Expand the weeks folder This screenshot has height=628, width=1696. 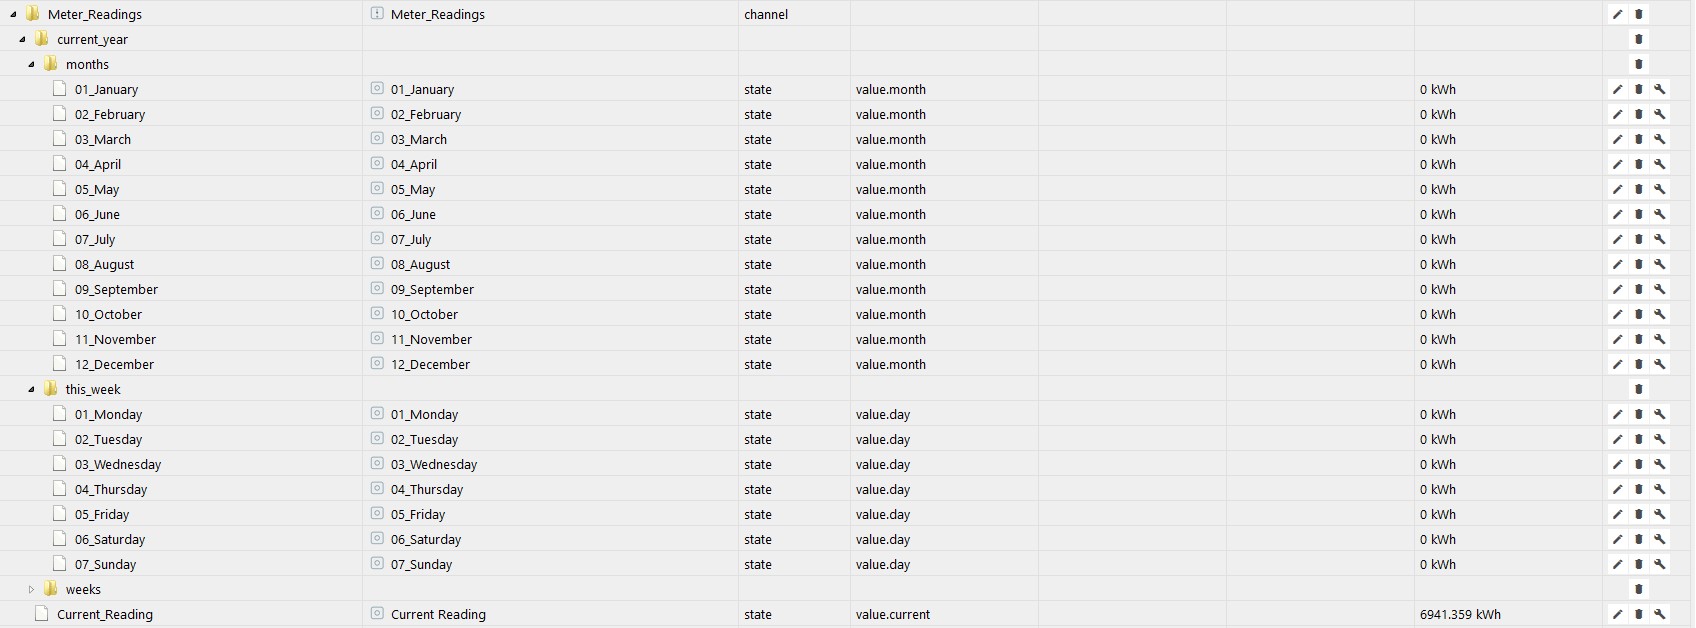click(x=31, y=589)
